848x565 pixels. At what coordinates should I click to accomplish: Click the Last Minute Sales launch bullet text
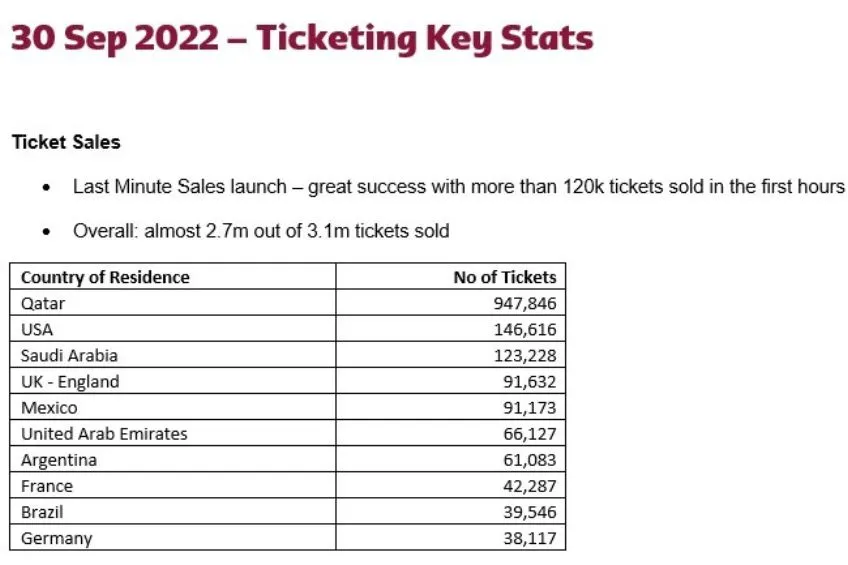(458, 187)
